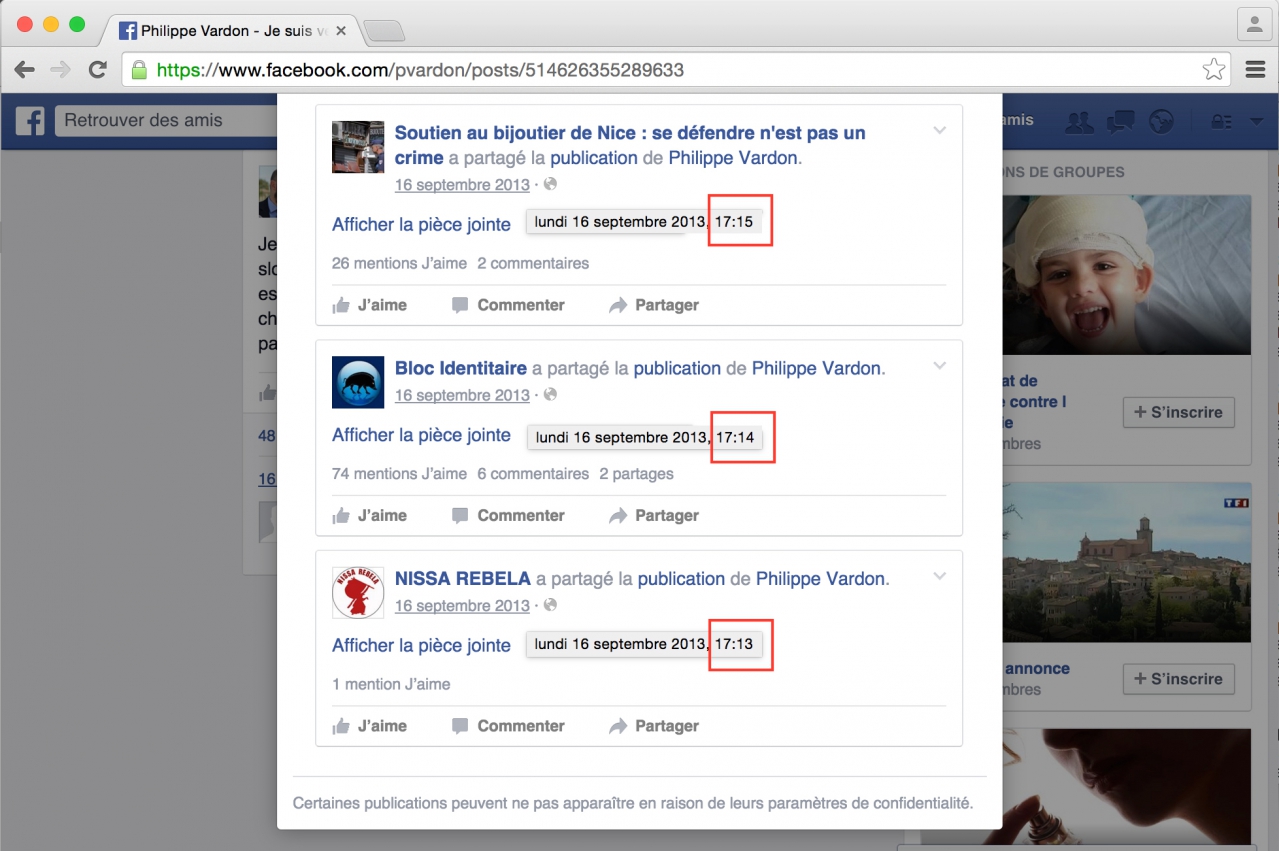The image size is (1279, 851).
Task: Open the Chrome hamburger menu
Action: (x=1256, y=69)
